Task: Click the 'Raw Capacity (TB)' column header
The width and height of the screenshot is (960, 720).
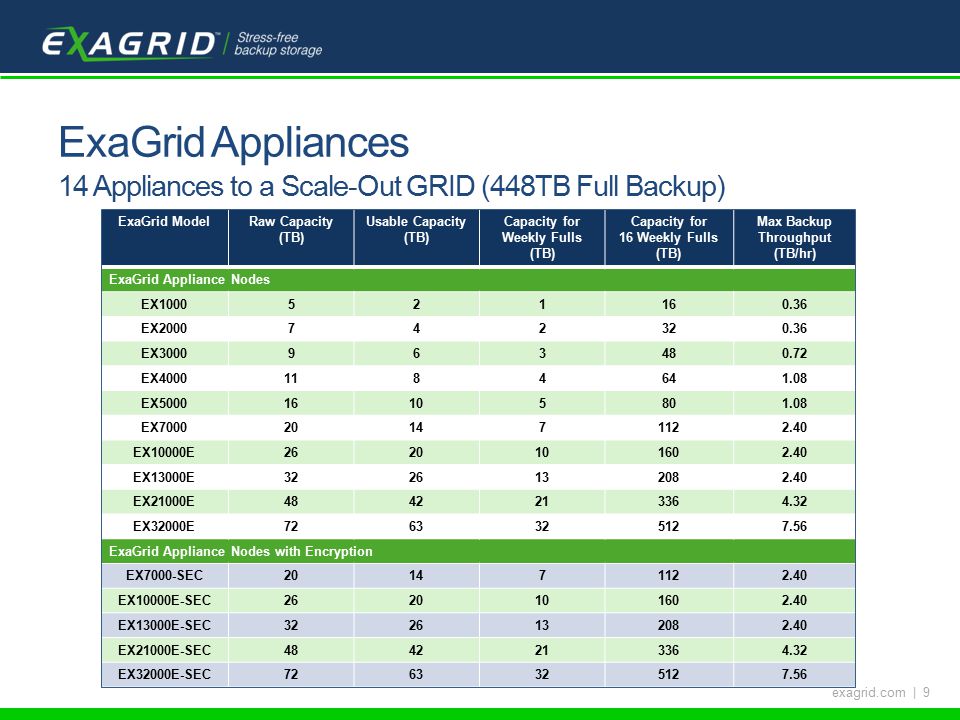Action: tap(291, 238)
